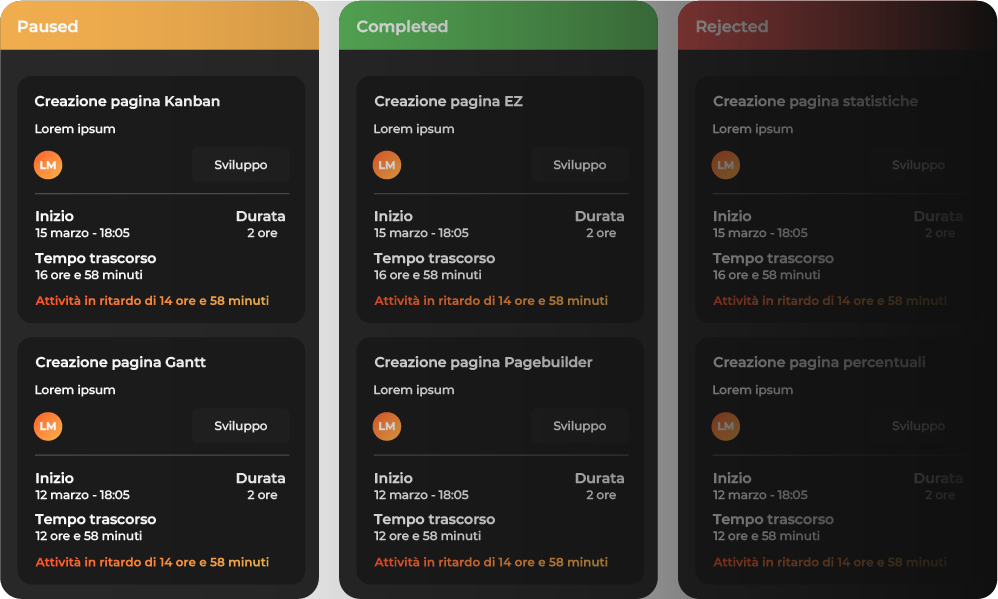Open the Creazione pagina Kanban card title

click(127, 101)
